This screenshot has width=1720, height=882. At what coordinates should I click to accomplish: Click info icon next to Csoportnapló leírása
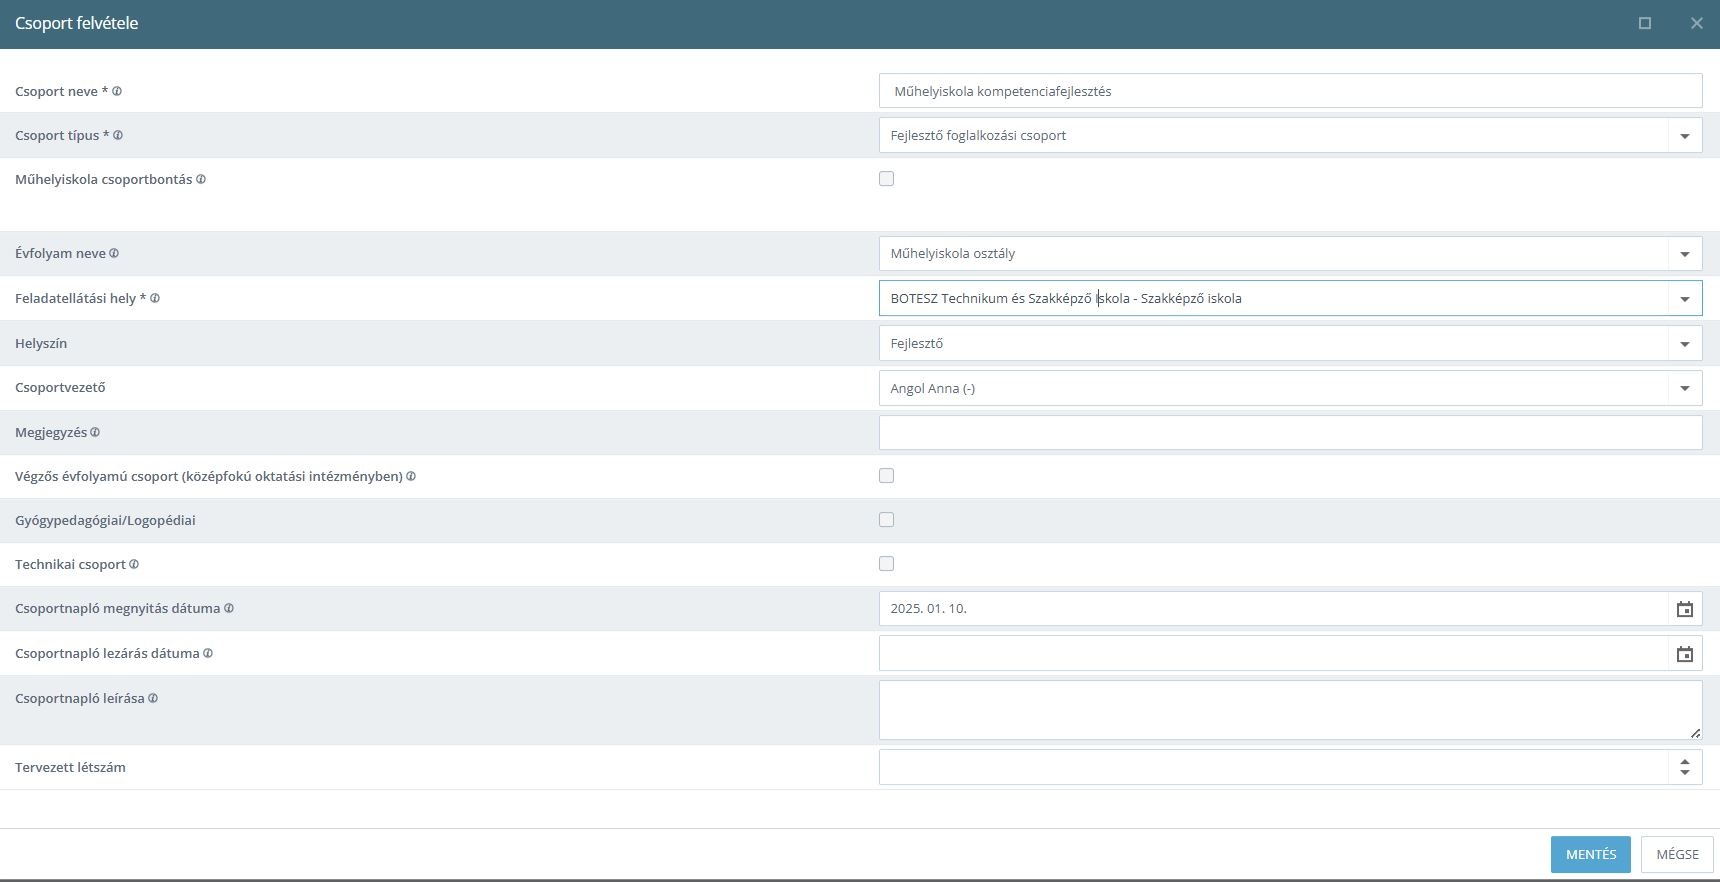click(x=153, y=698)
